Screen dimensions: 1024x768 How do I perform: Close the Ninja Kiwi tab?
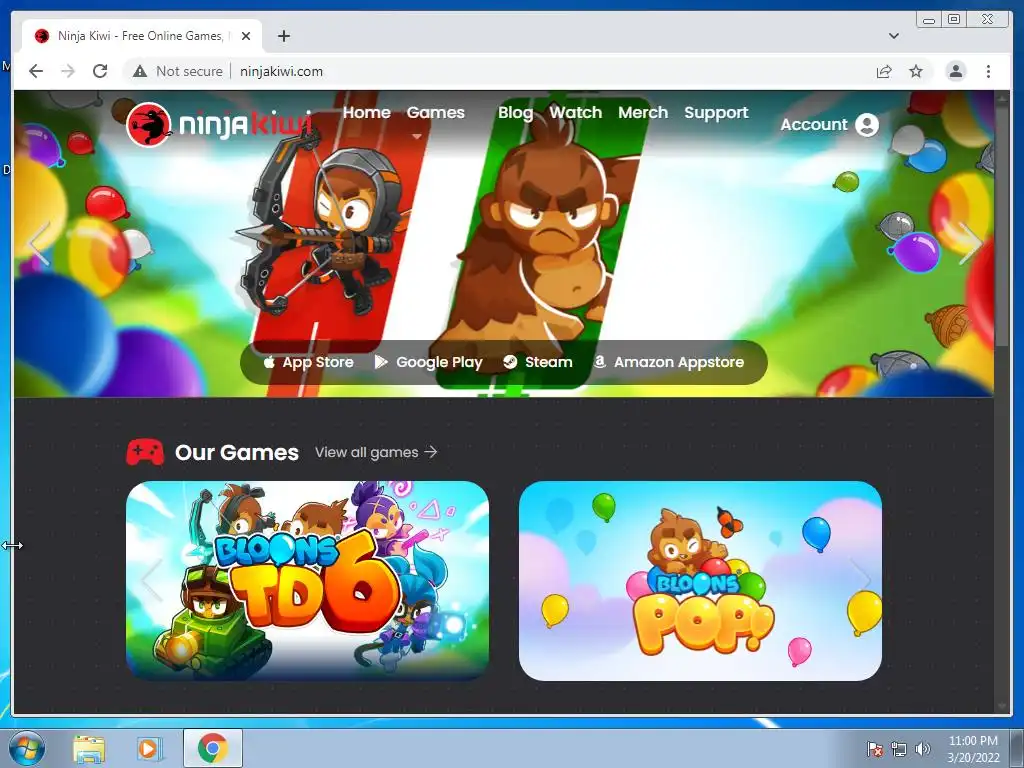pyautogui.click(x=246, y=36)
